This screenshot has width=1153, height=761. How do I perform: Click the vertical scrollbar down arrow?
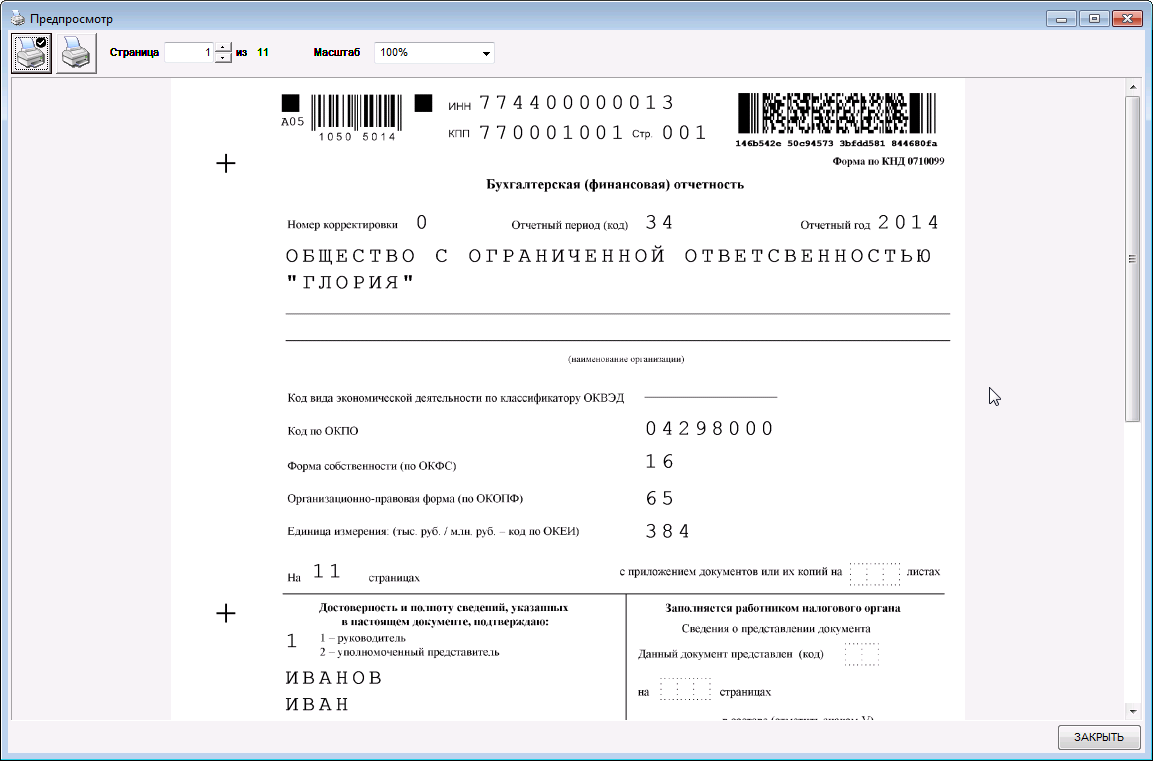point(1132,711)
